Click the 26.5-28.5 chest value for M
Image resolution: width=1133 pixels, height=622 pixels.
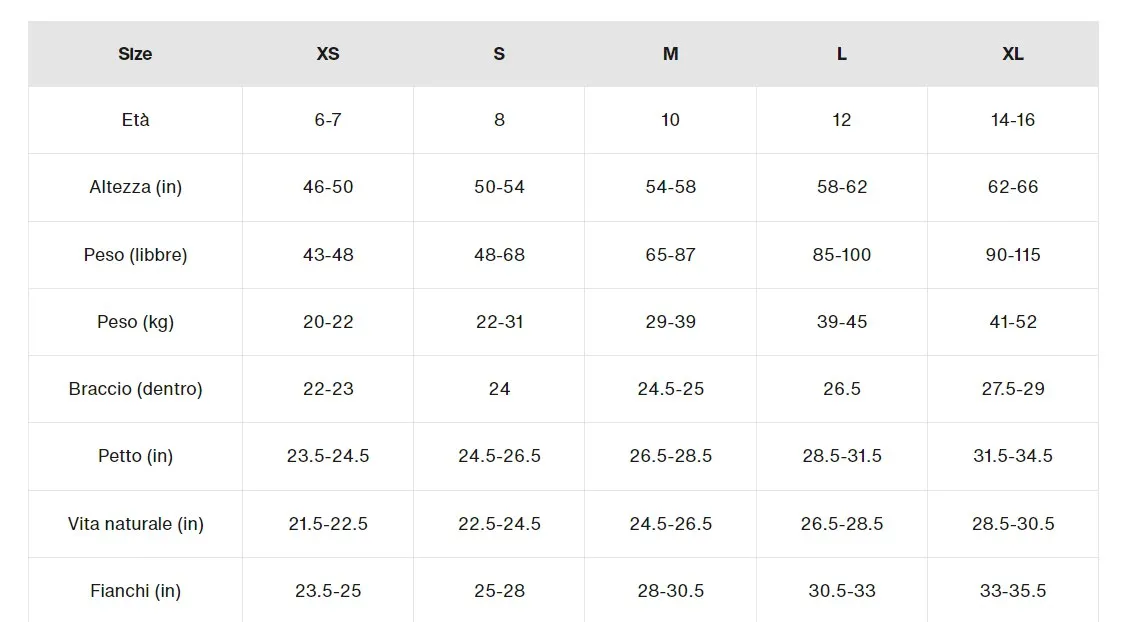click(671, 456)
